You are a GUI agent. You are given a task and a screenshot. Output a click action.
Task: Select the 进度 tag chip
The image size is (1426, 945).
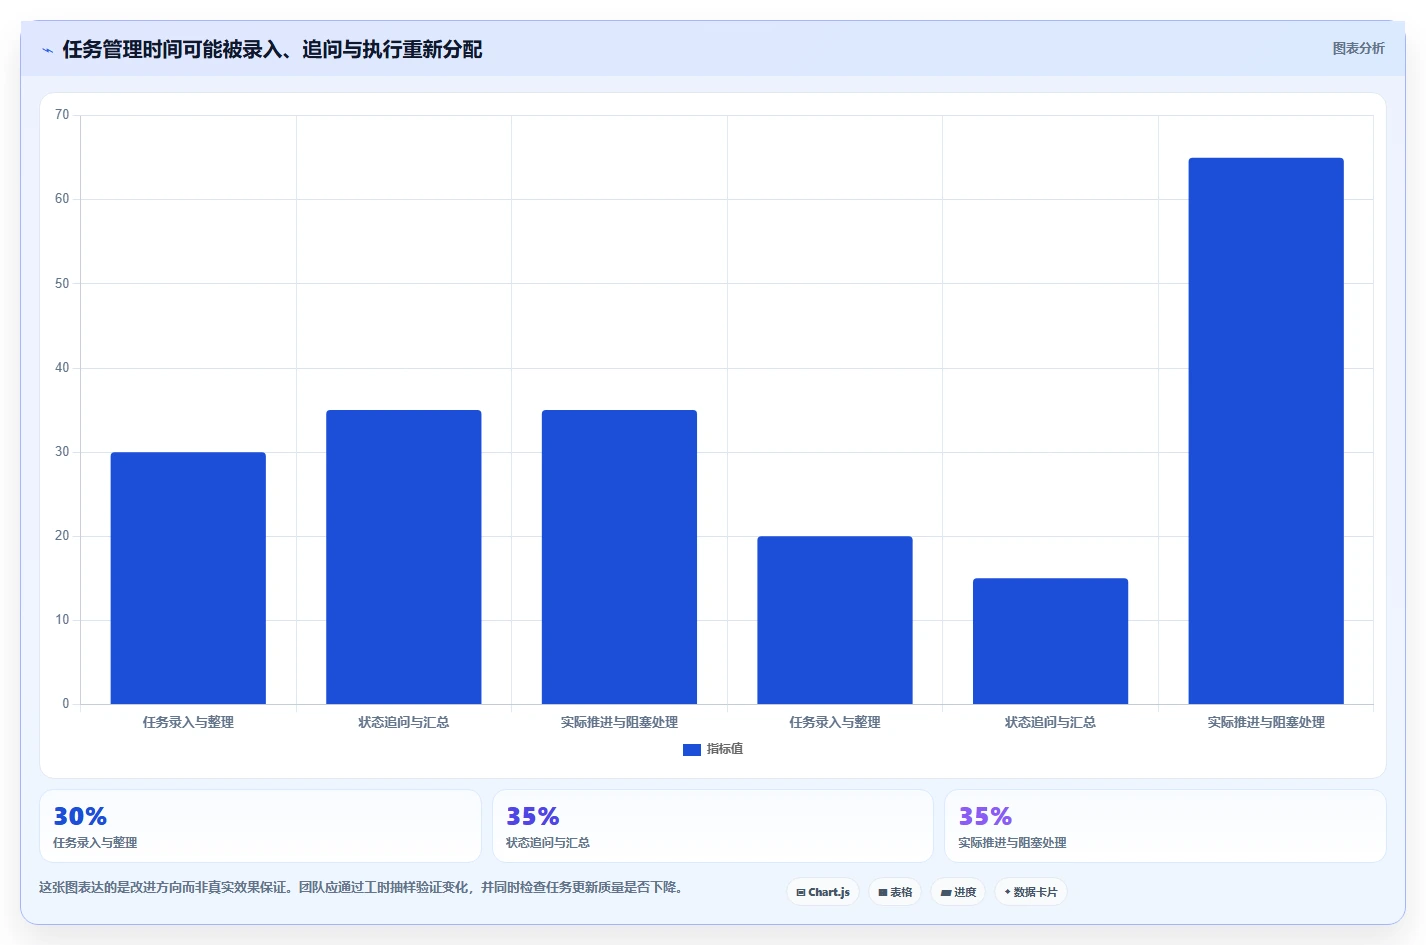pos(958,892)
